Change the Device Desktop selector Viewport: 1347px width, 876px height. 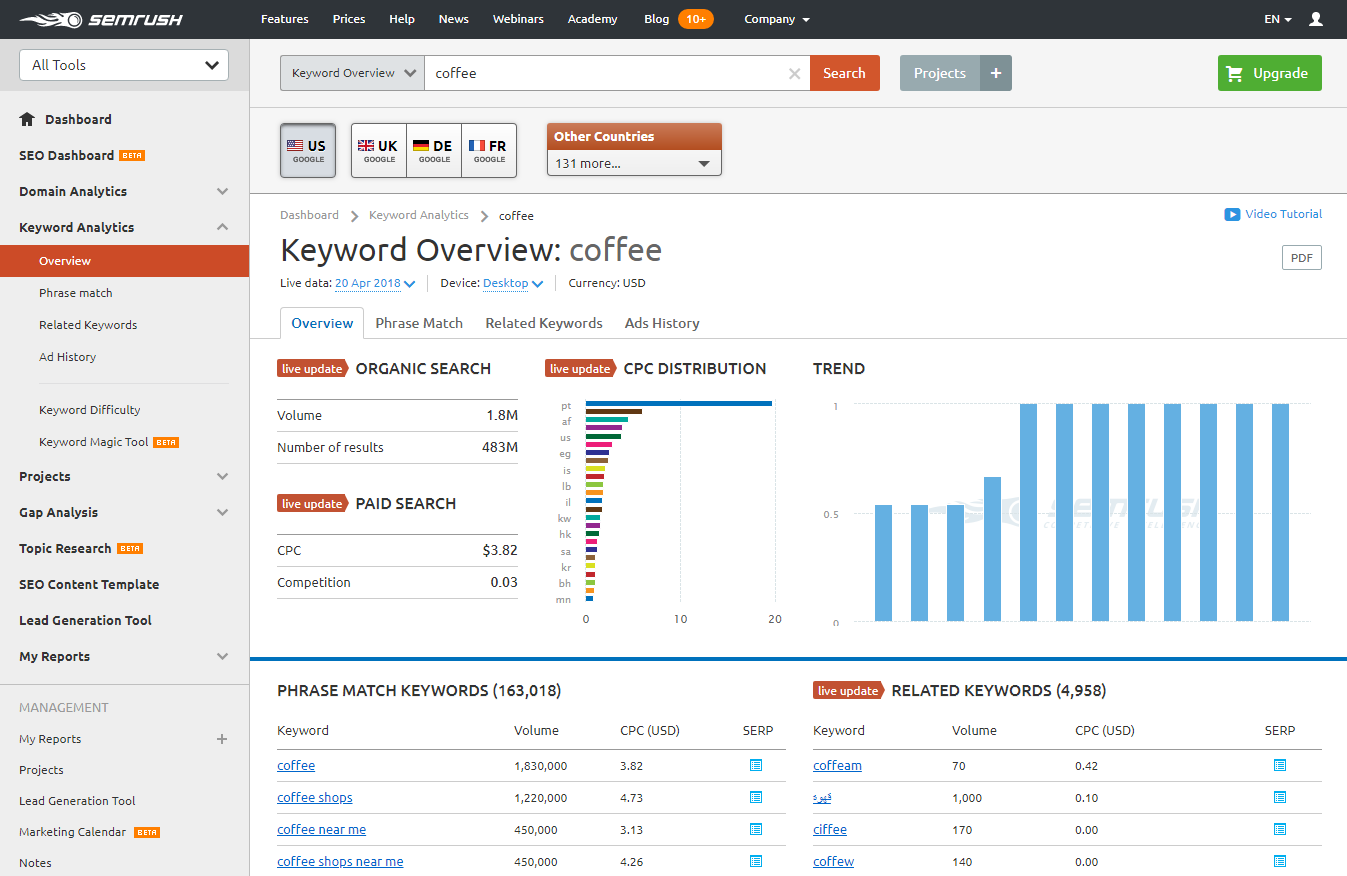coord(513,283)
